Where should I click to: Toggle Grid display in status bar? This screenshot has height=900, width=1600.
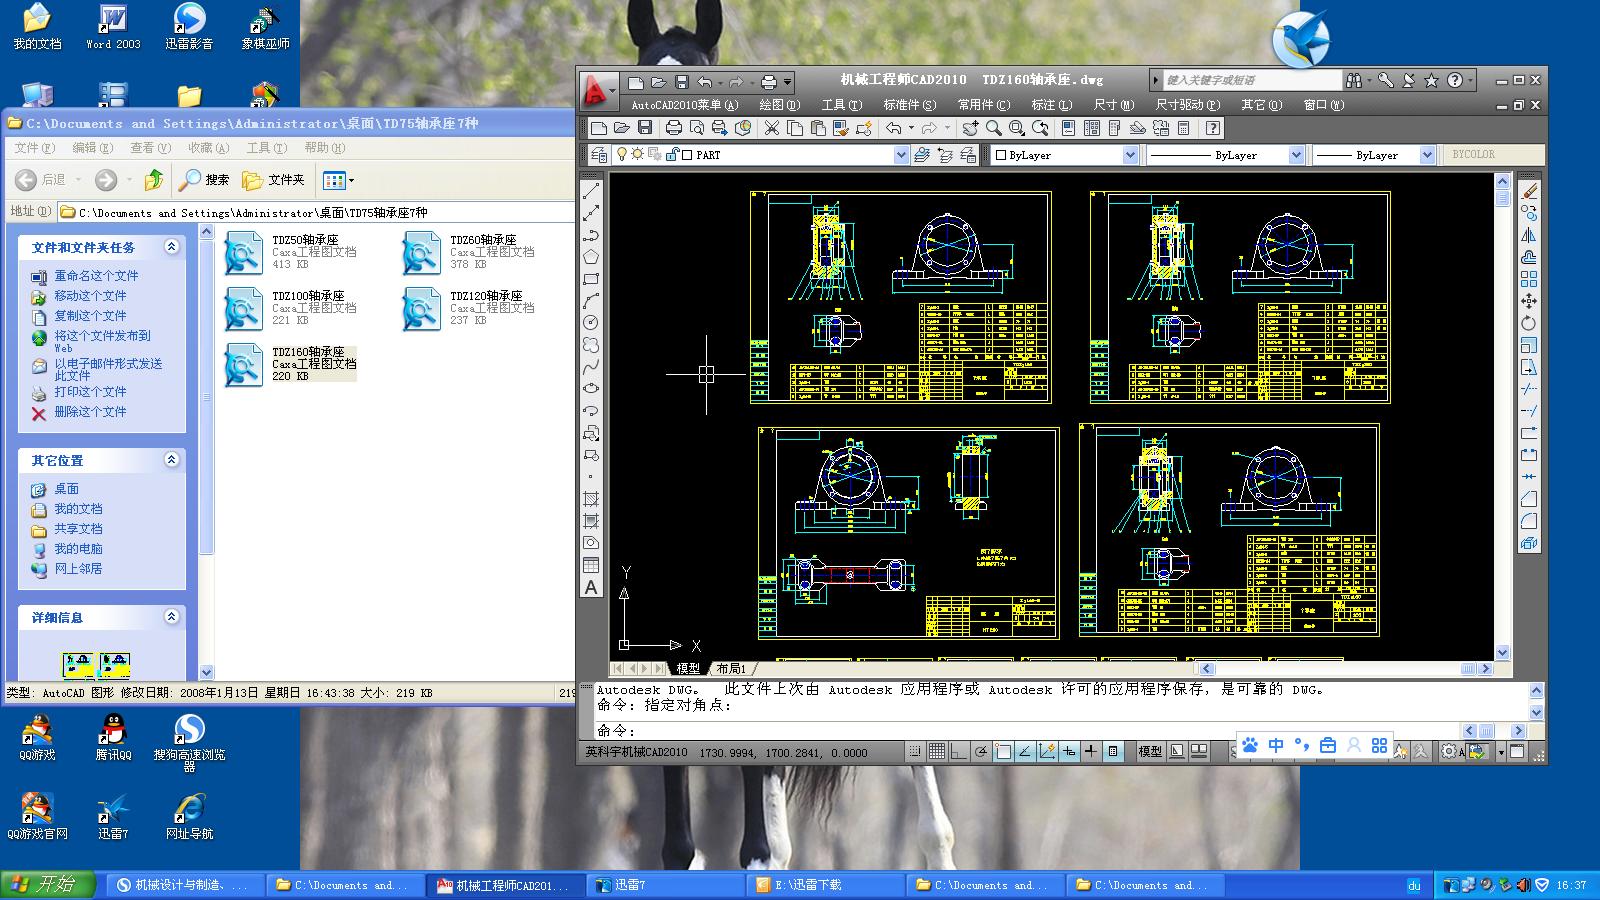pos(937,751)
